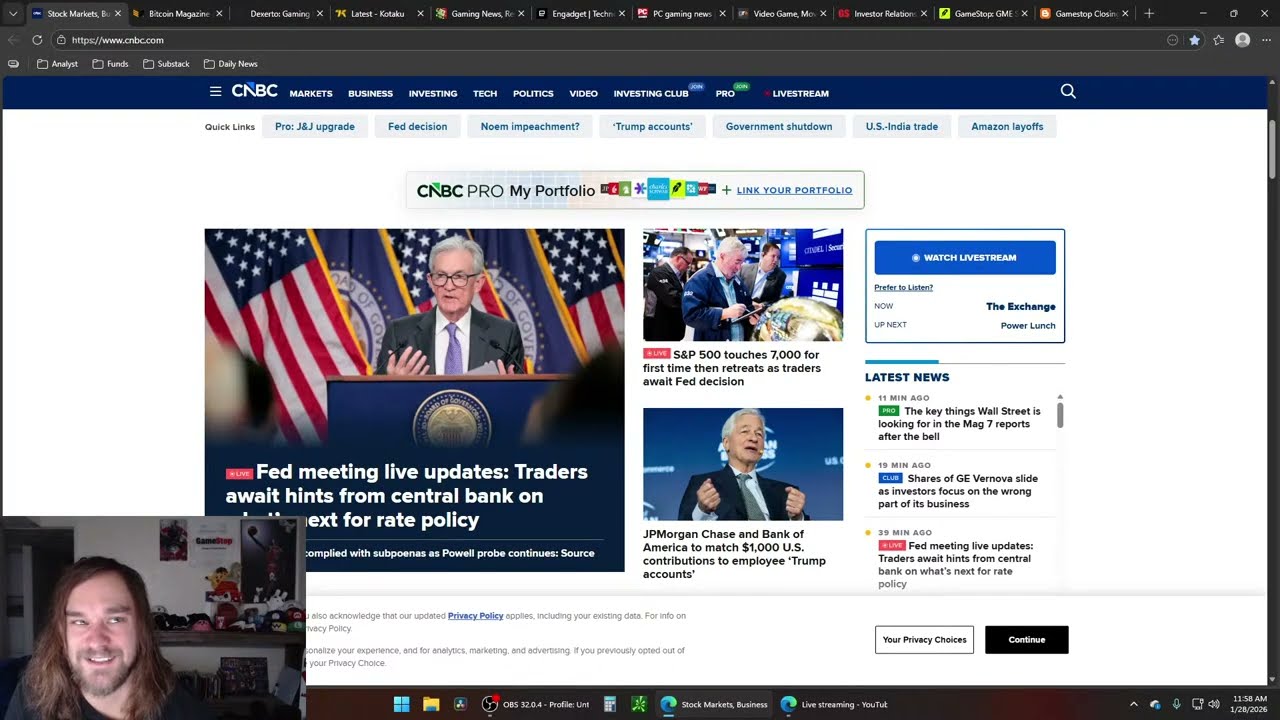Click the microphone icon in system tray
This screenshot has width=1280, height=720.
point(1176,704)
